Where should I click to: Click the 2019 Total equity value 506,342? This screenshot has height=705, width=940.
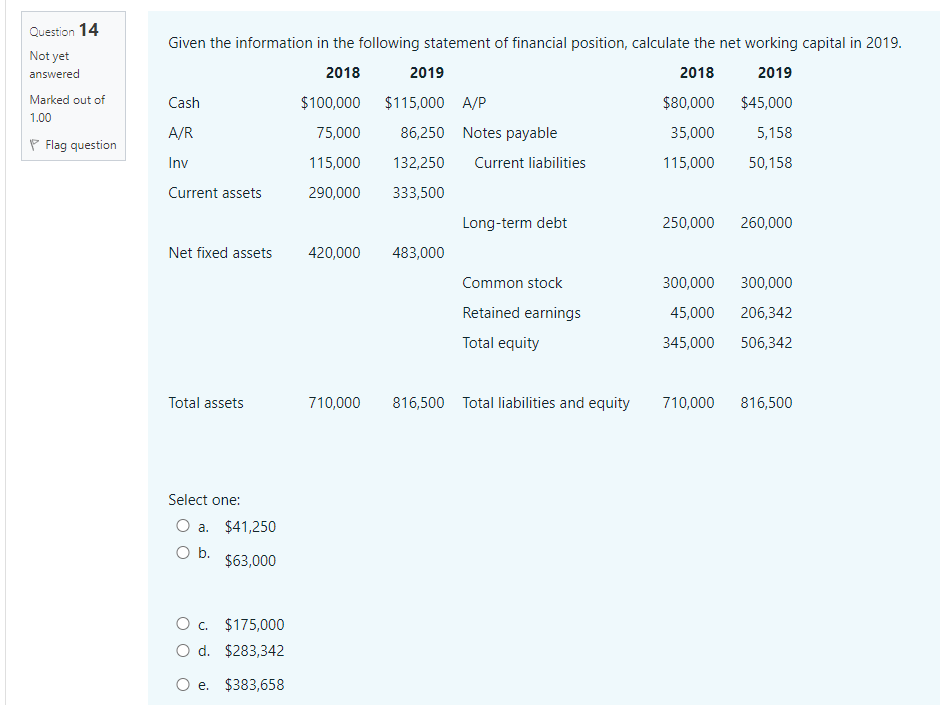pyautogui.click(x=766, y=342)
